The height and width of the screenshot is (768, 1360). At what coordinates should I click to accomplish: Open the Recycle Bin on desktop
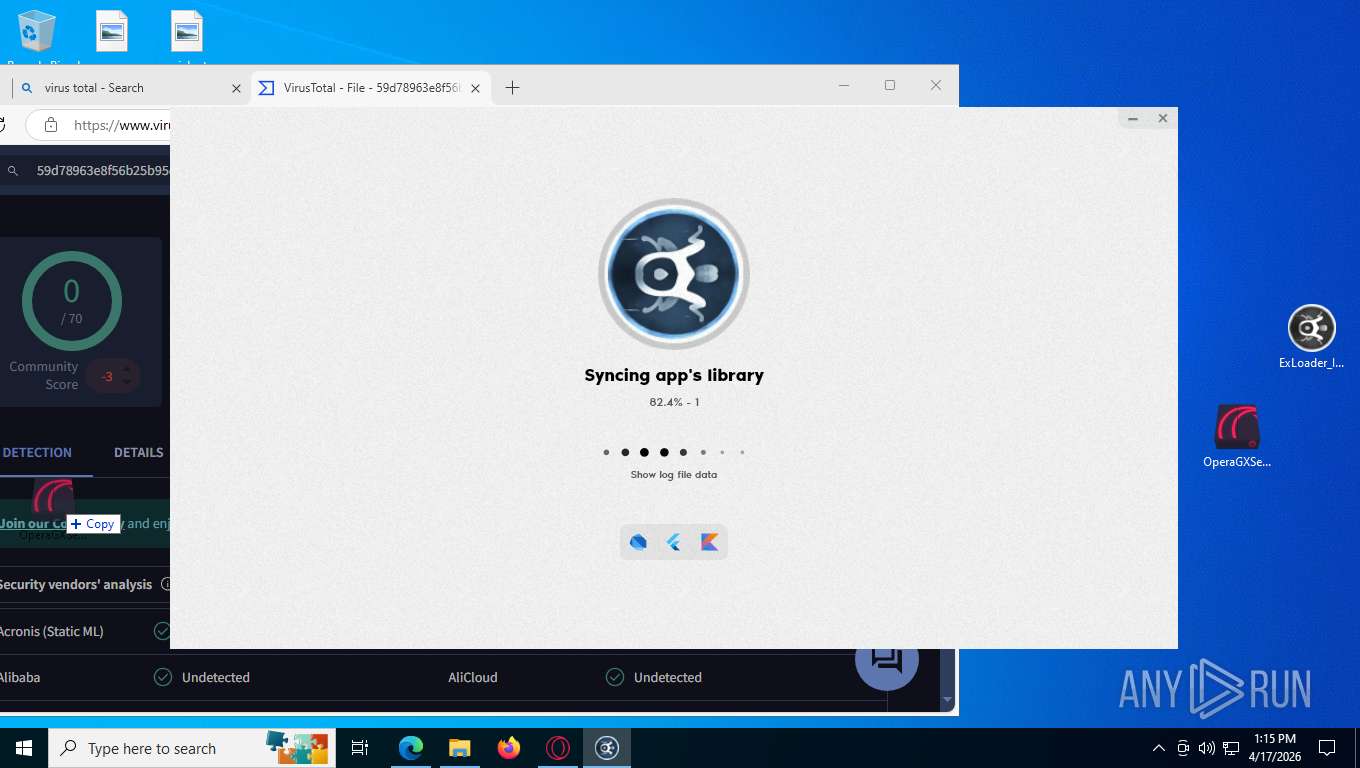pos(37,37)
